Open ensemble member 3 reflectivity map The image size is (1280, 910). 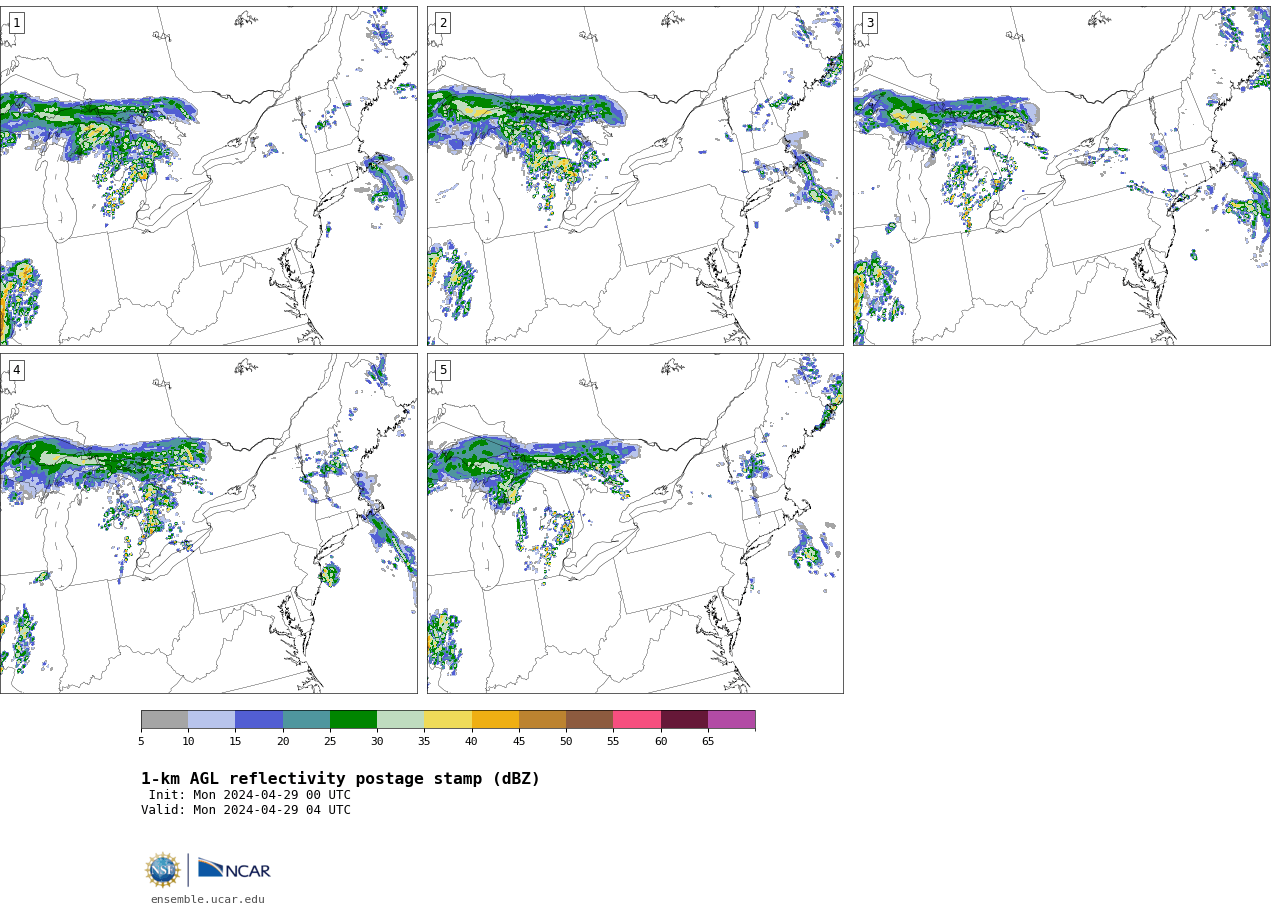click(1061, 176)
